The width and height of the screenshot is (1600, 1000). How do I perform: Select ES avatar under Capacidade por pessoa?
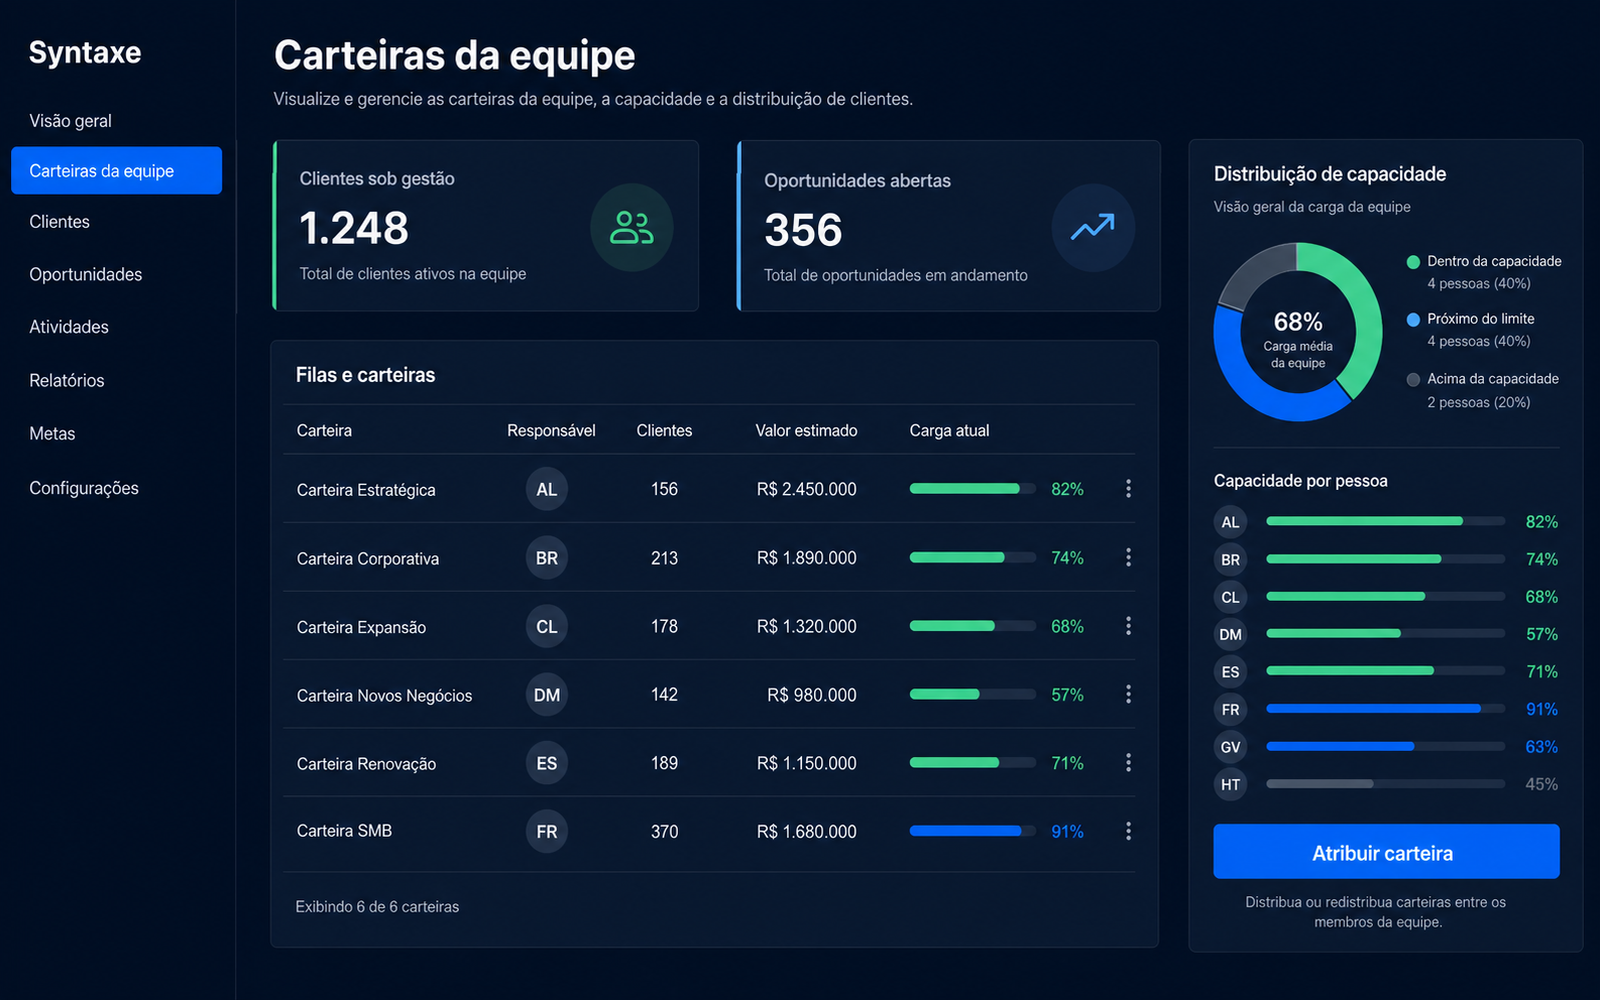1230,672
